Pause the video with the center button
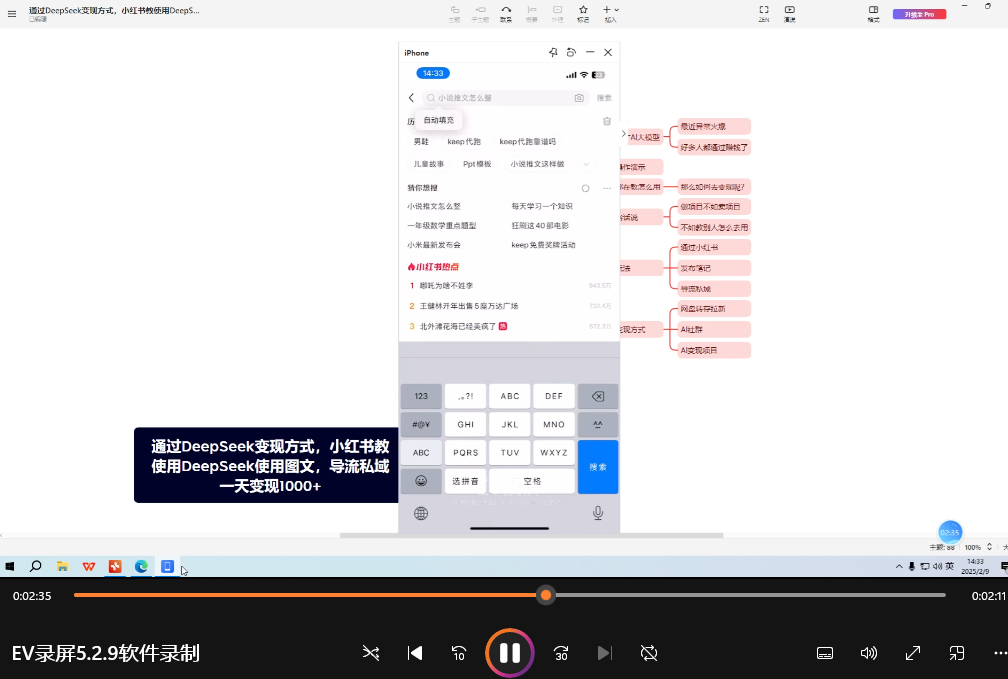This screenshot has height=679, width=1008. [x=510, y=653]
